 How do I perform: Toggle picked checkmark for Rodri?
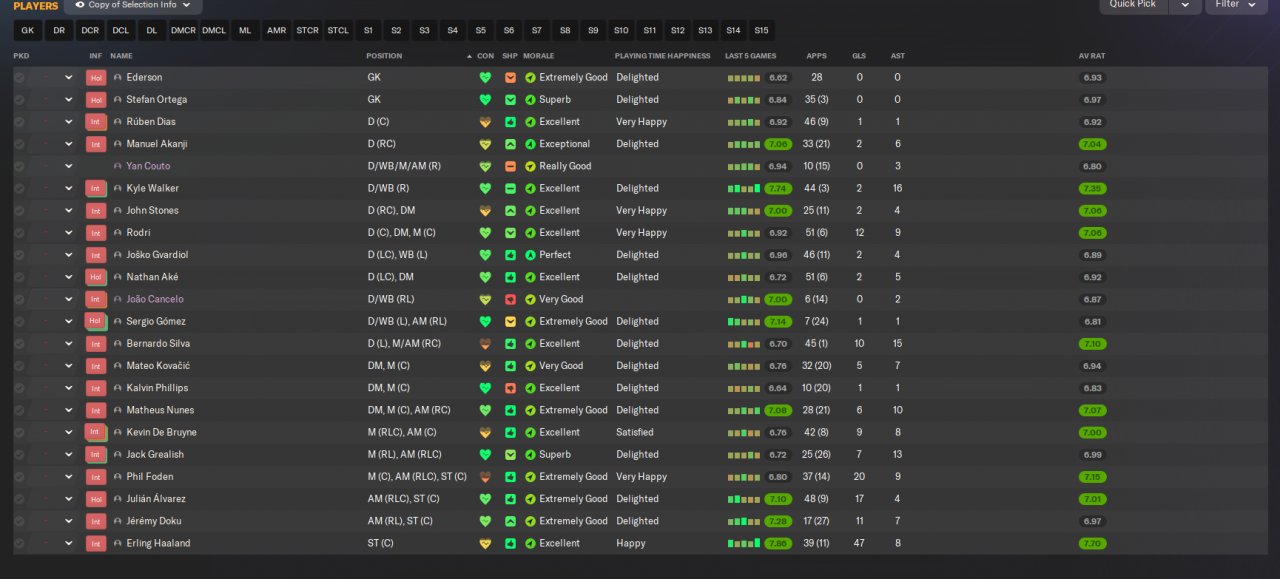19,233
